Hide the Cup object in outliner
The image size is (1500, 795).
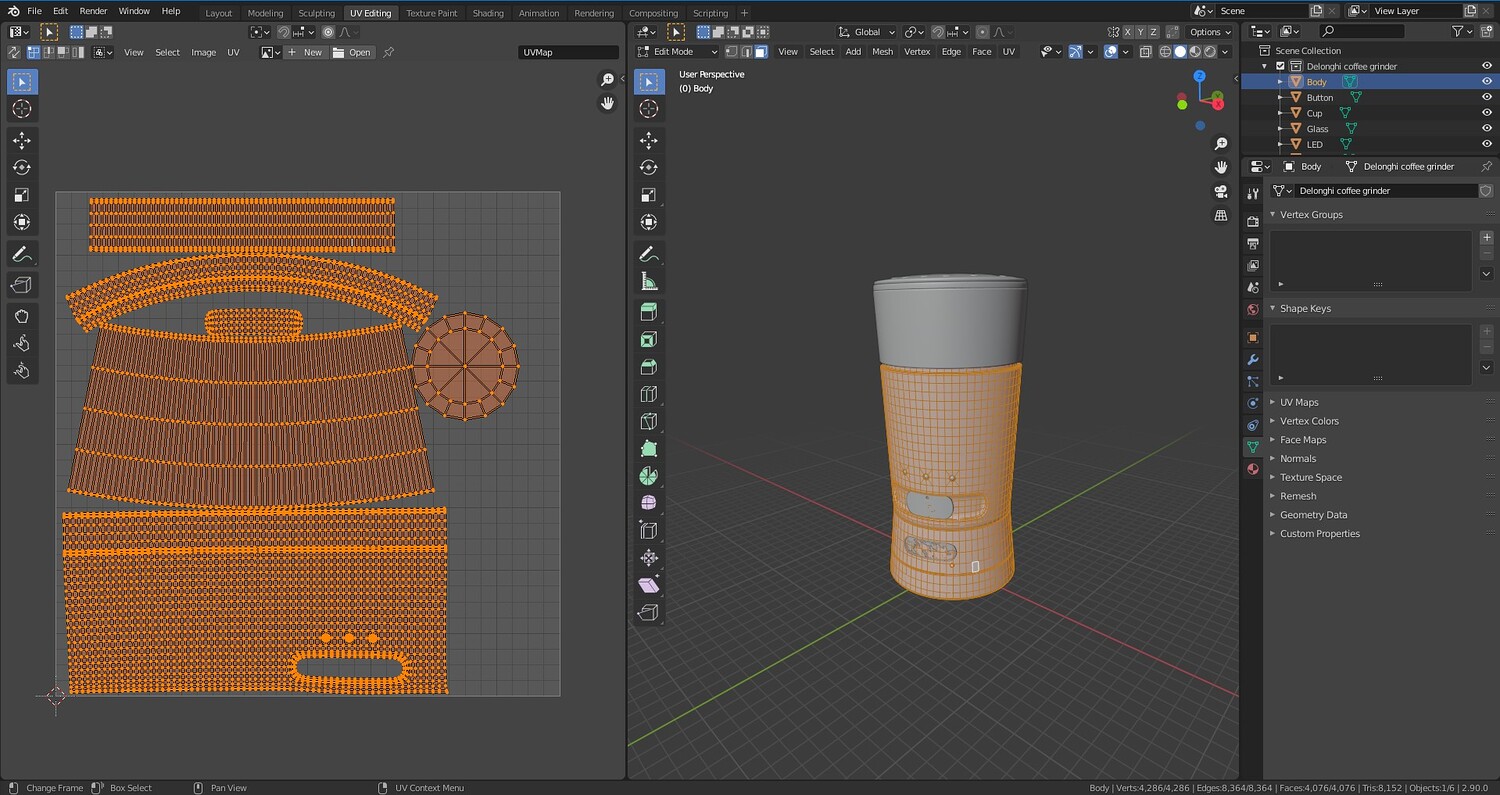pos(1486,113)
